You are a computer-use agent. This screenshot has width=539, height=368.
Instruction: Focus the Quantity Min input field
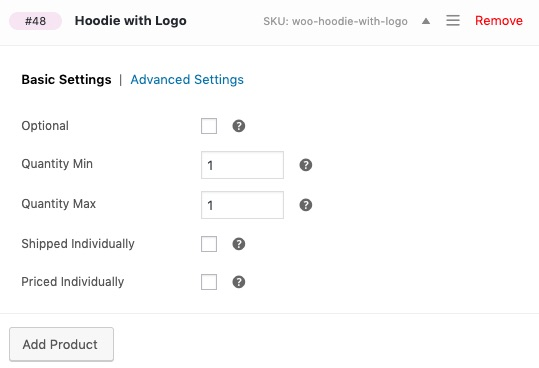(242, 165)
